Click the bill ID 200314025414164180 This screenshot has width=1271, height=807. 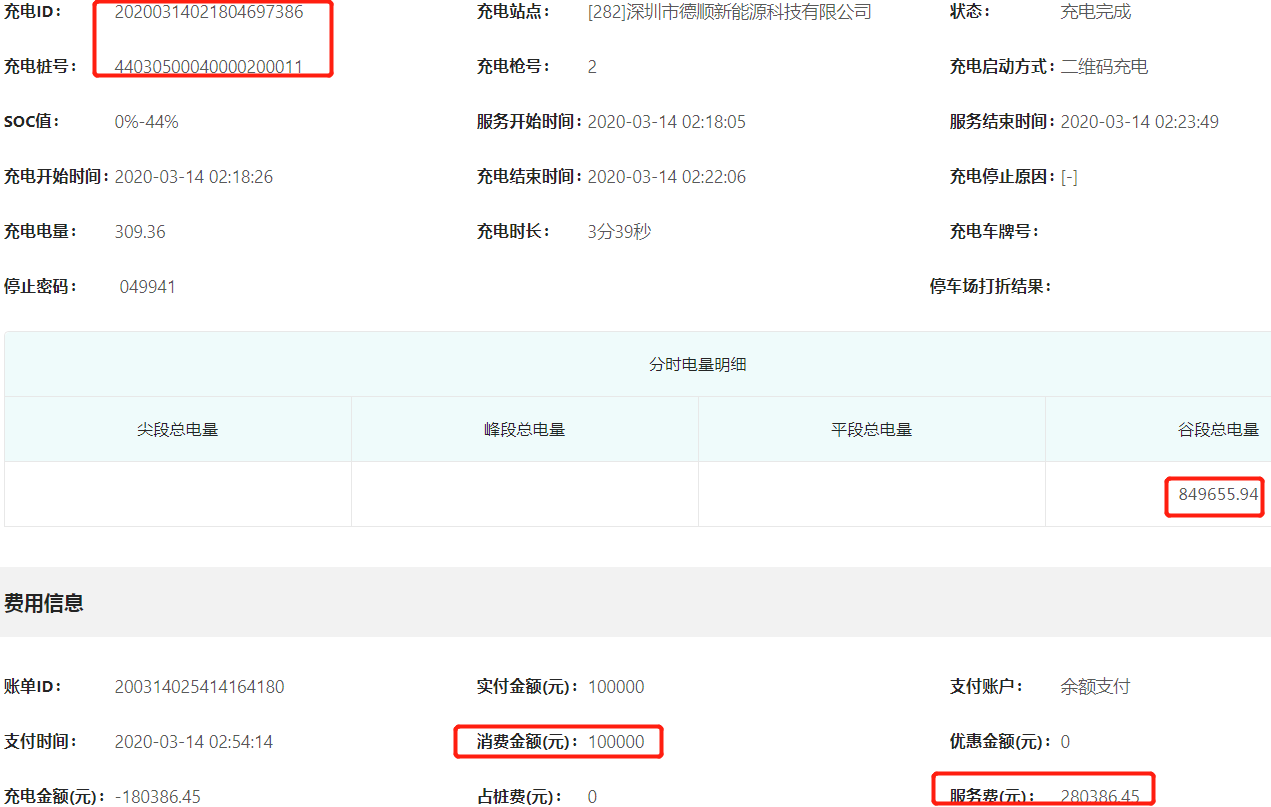pos(199,687)
